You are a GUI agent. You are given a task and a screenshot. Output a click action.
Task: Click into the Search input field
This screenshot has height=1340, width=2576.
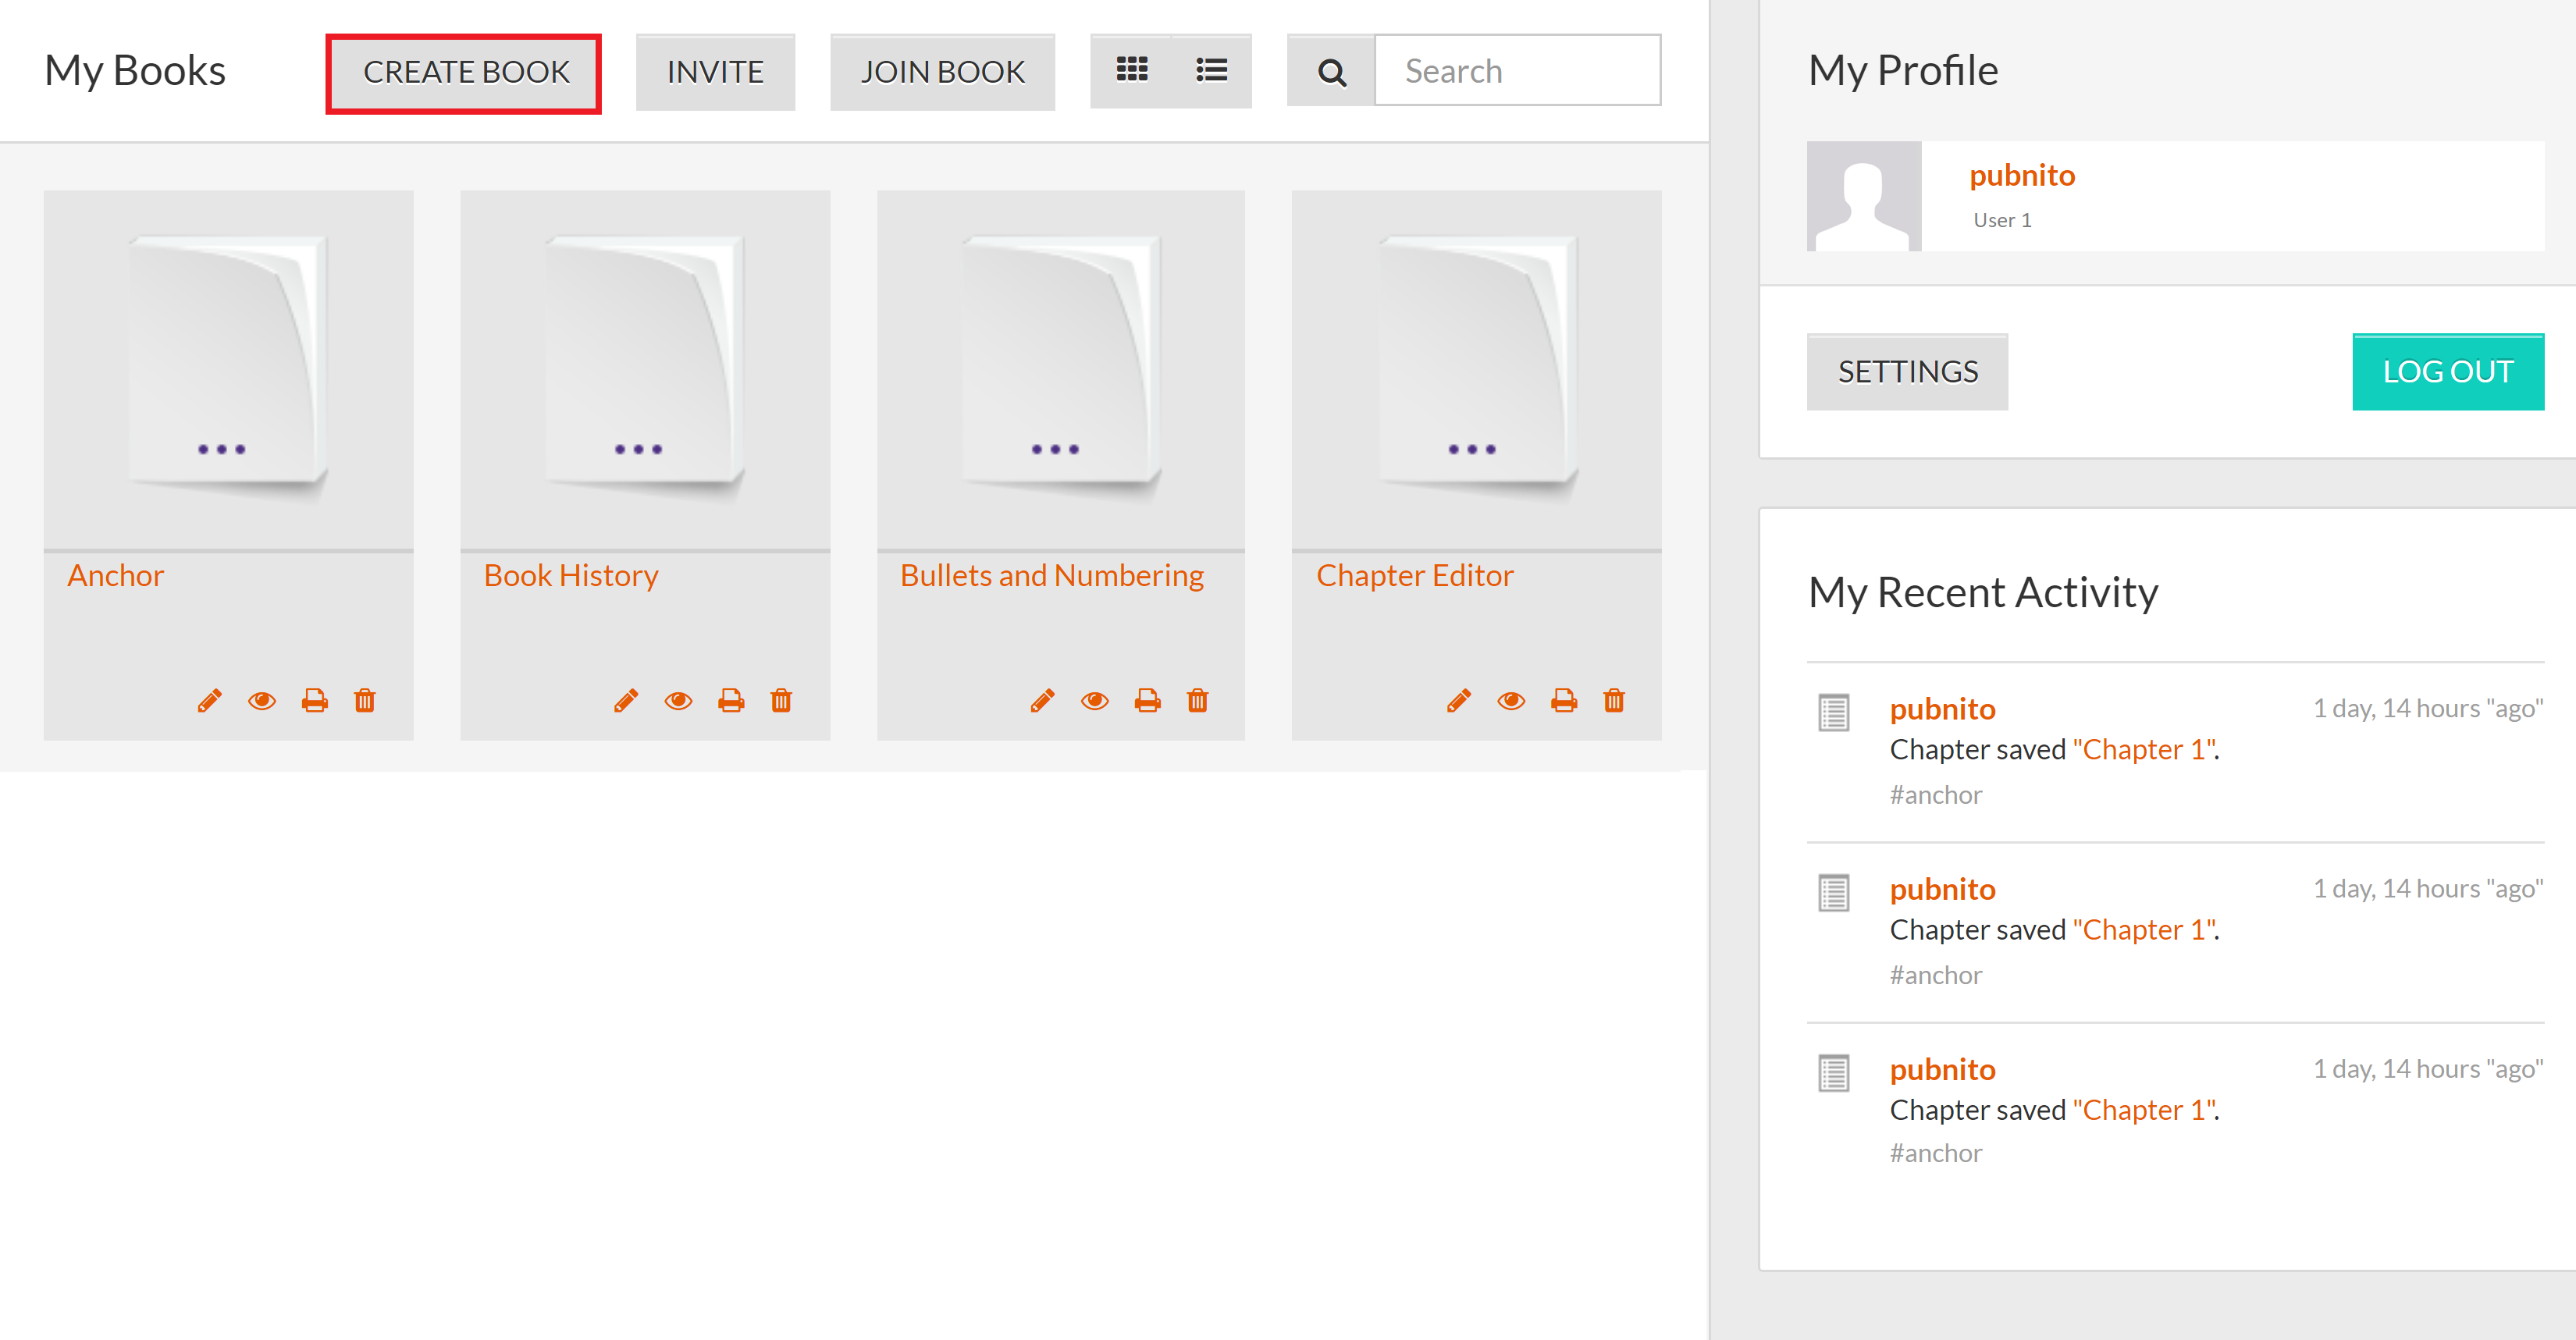1517,71
